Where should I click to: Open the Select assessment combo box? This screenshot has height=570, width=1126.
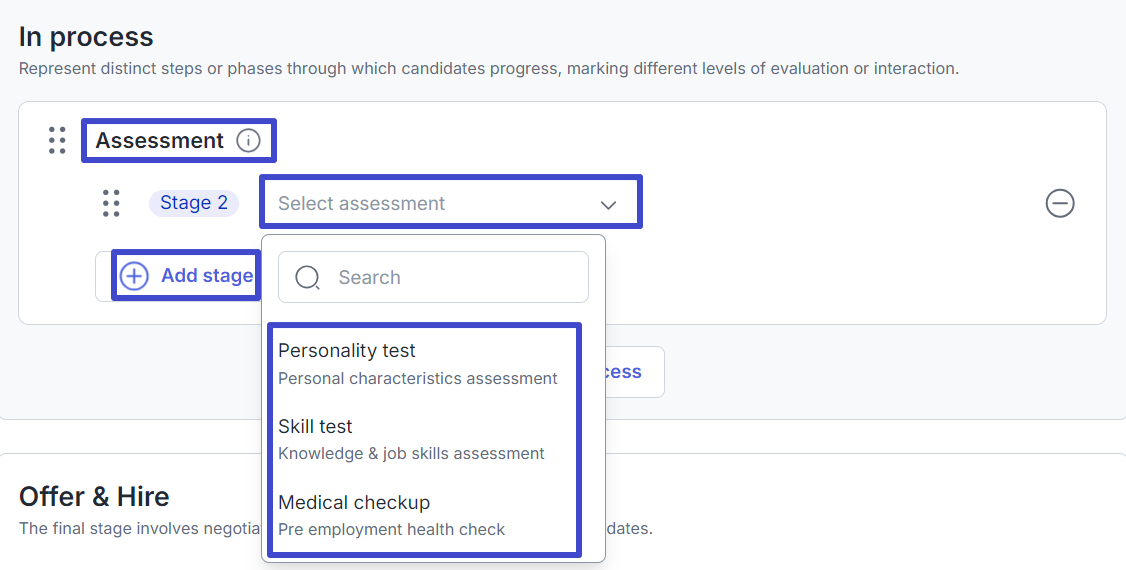pyautogui.click(x=451, y=203)
